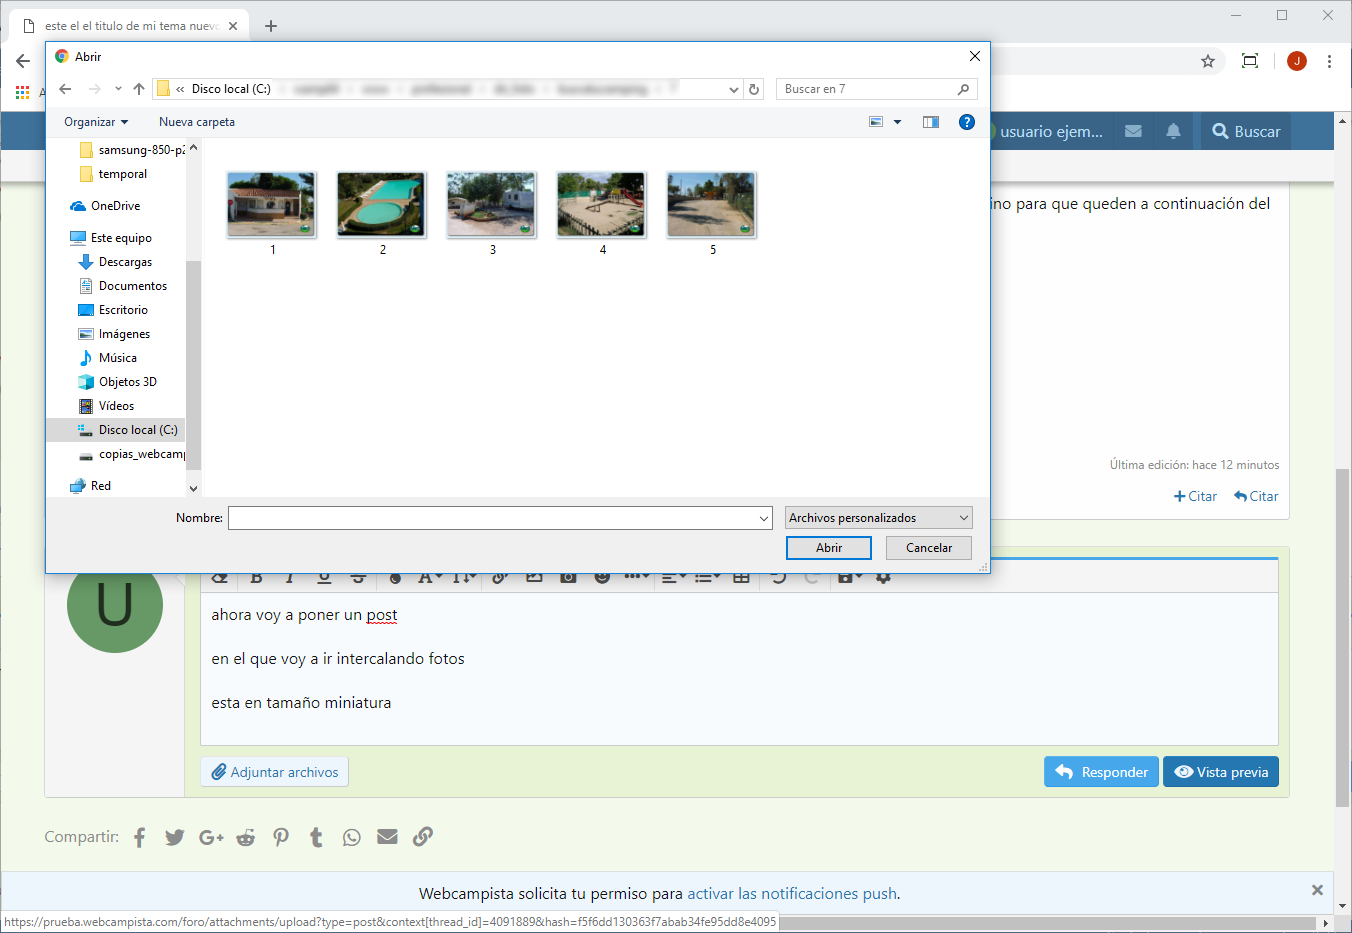This screenshot has height=933, width=1352.
Task: Click the Responder button
Action: [1101, 772]
